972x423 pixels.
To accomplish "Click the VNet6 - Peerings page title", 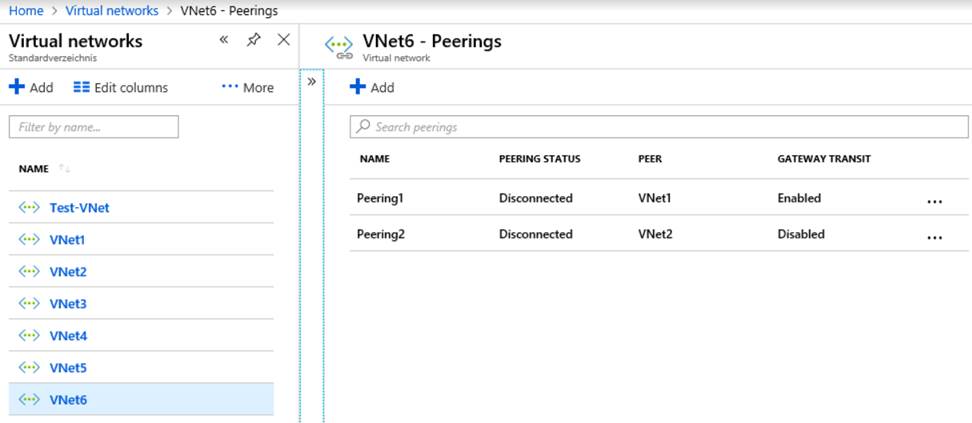I will [432, 41].
